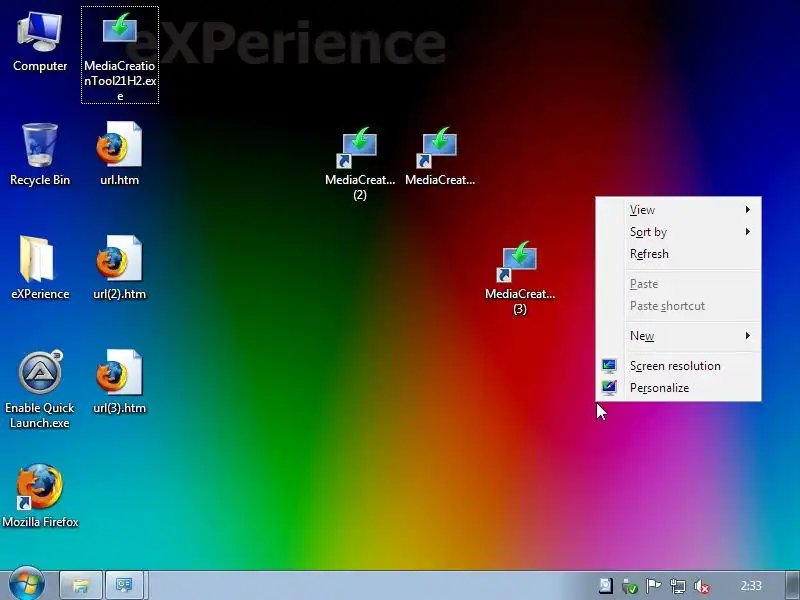Select the MediaCreat... (3) shortcut icon
The image size is (800, 600).
(519, 278)
